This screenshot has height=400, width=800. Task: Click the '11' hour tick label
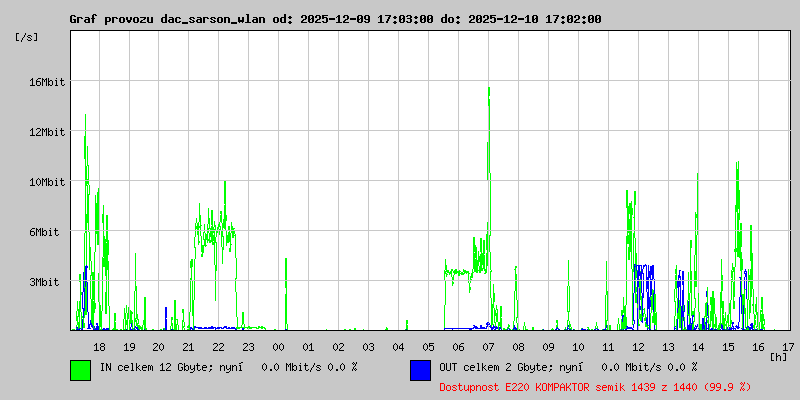[x=608, y=347]
